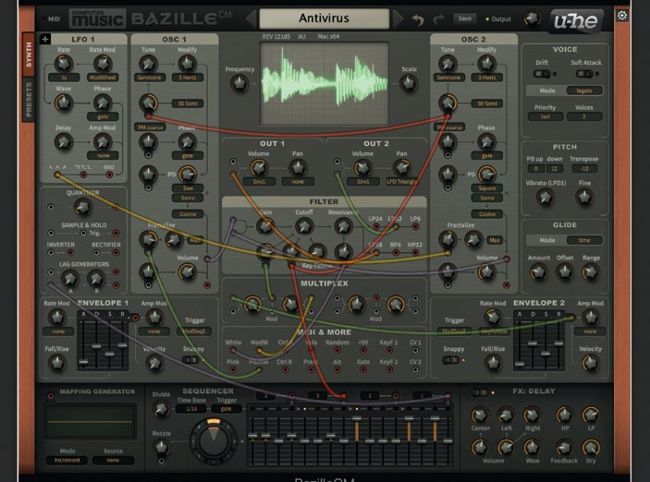
Task: Click the +5V jack in MIDI & More
Action: [x=363, y=350]
